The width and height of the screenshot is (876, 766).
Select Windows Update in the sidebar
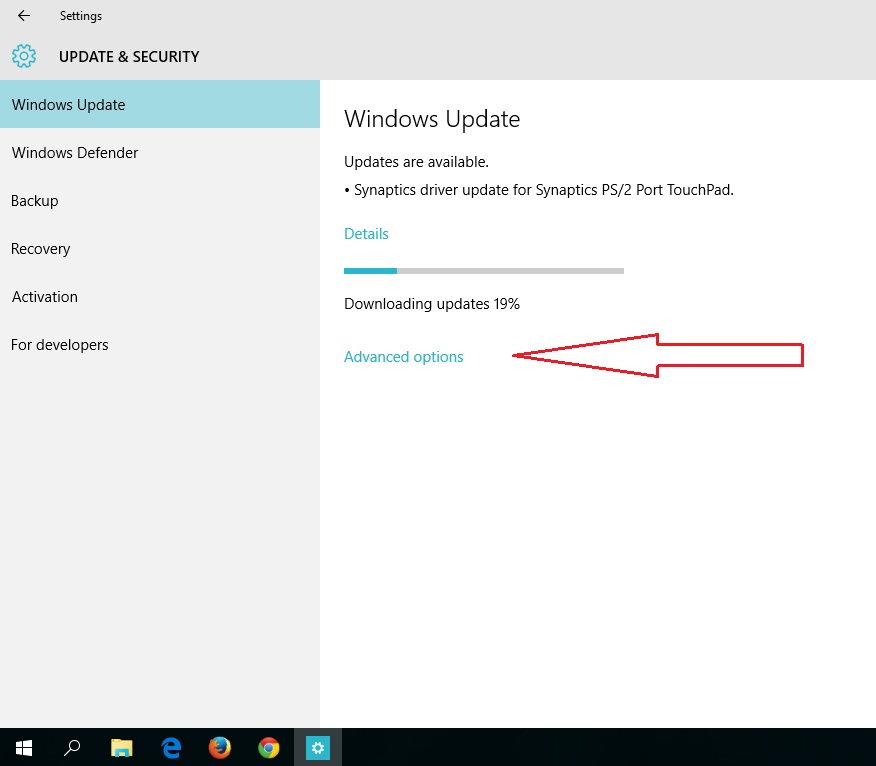[68, 105]
